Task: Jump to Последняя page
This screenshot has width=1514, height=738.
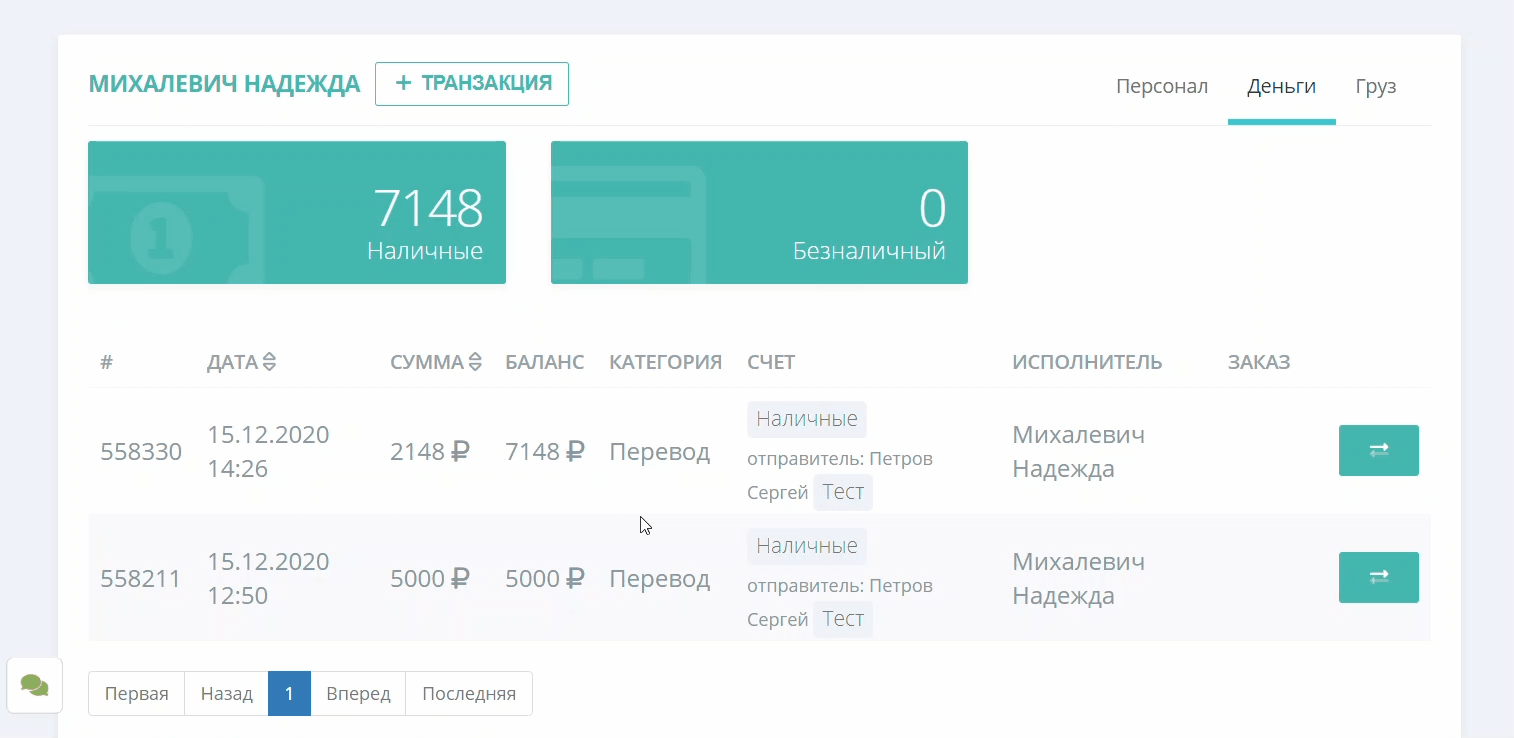Action: [x=469, y=693]
